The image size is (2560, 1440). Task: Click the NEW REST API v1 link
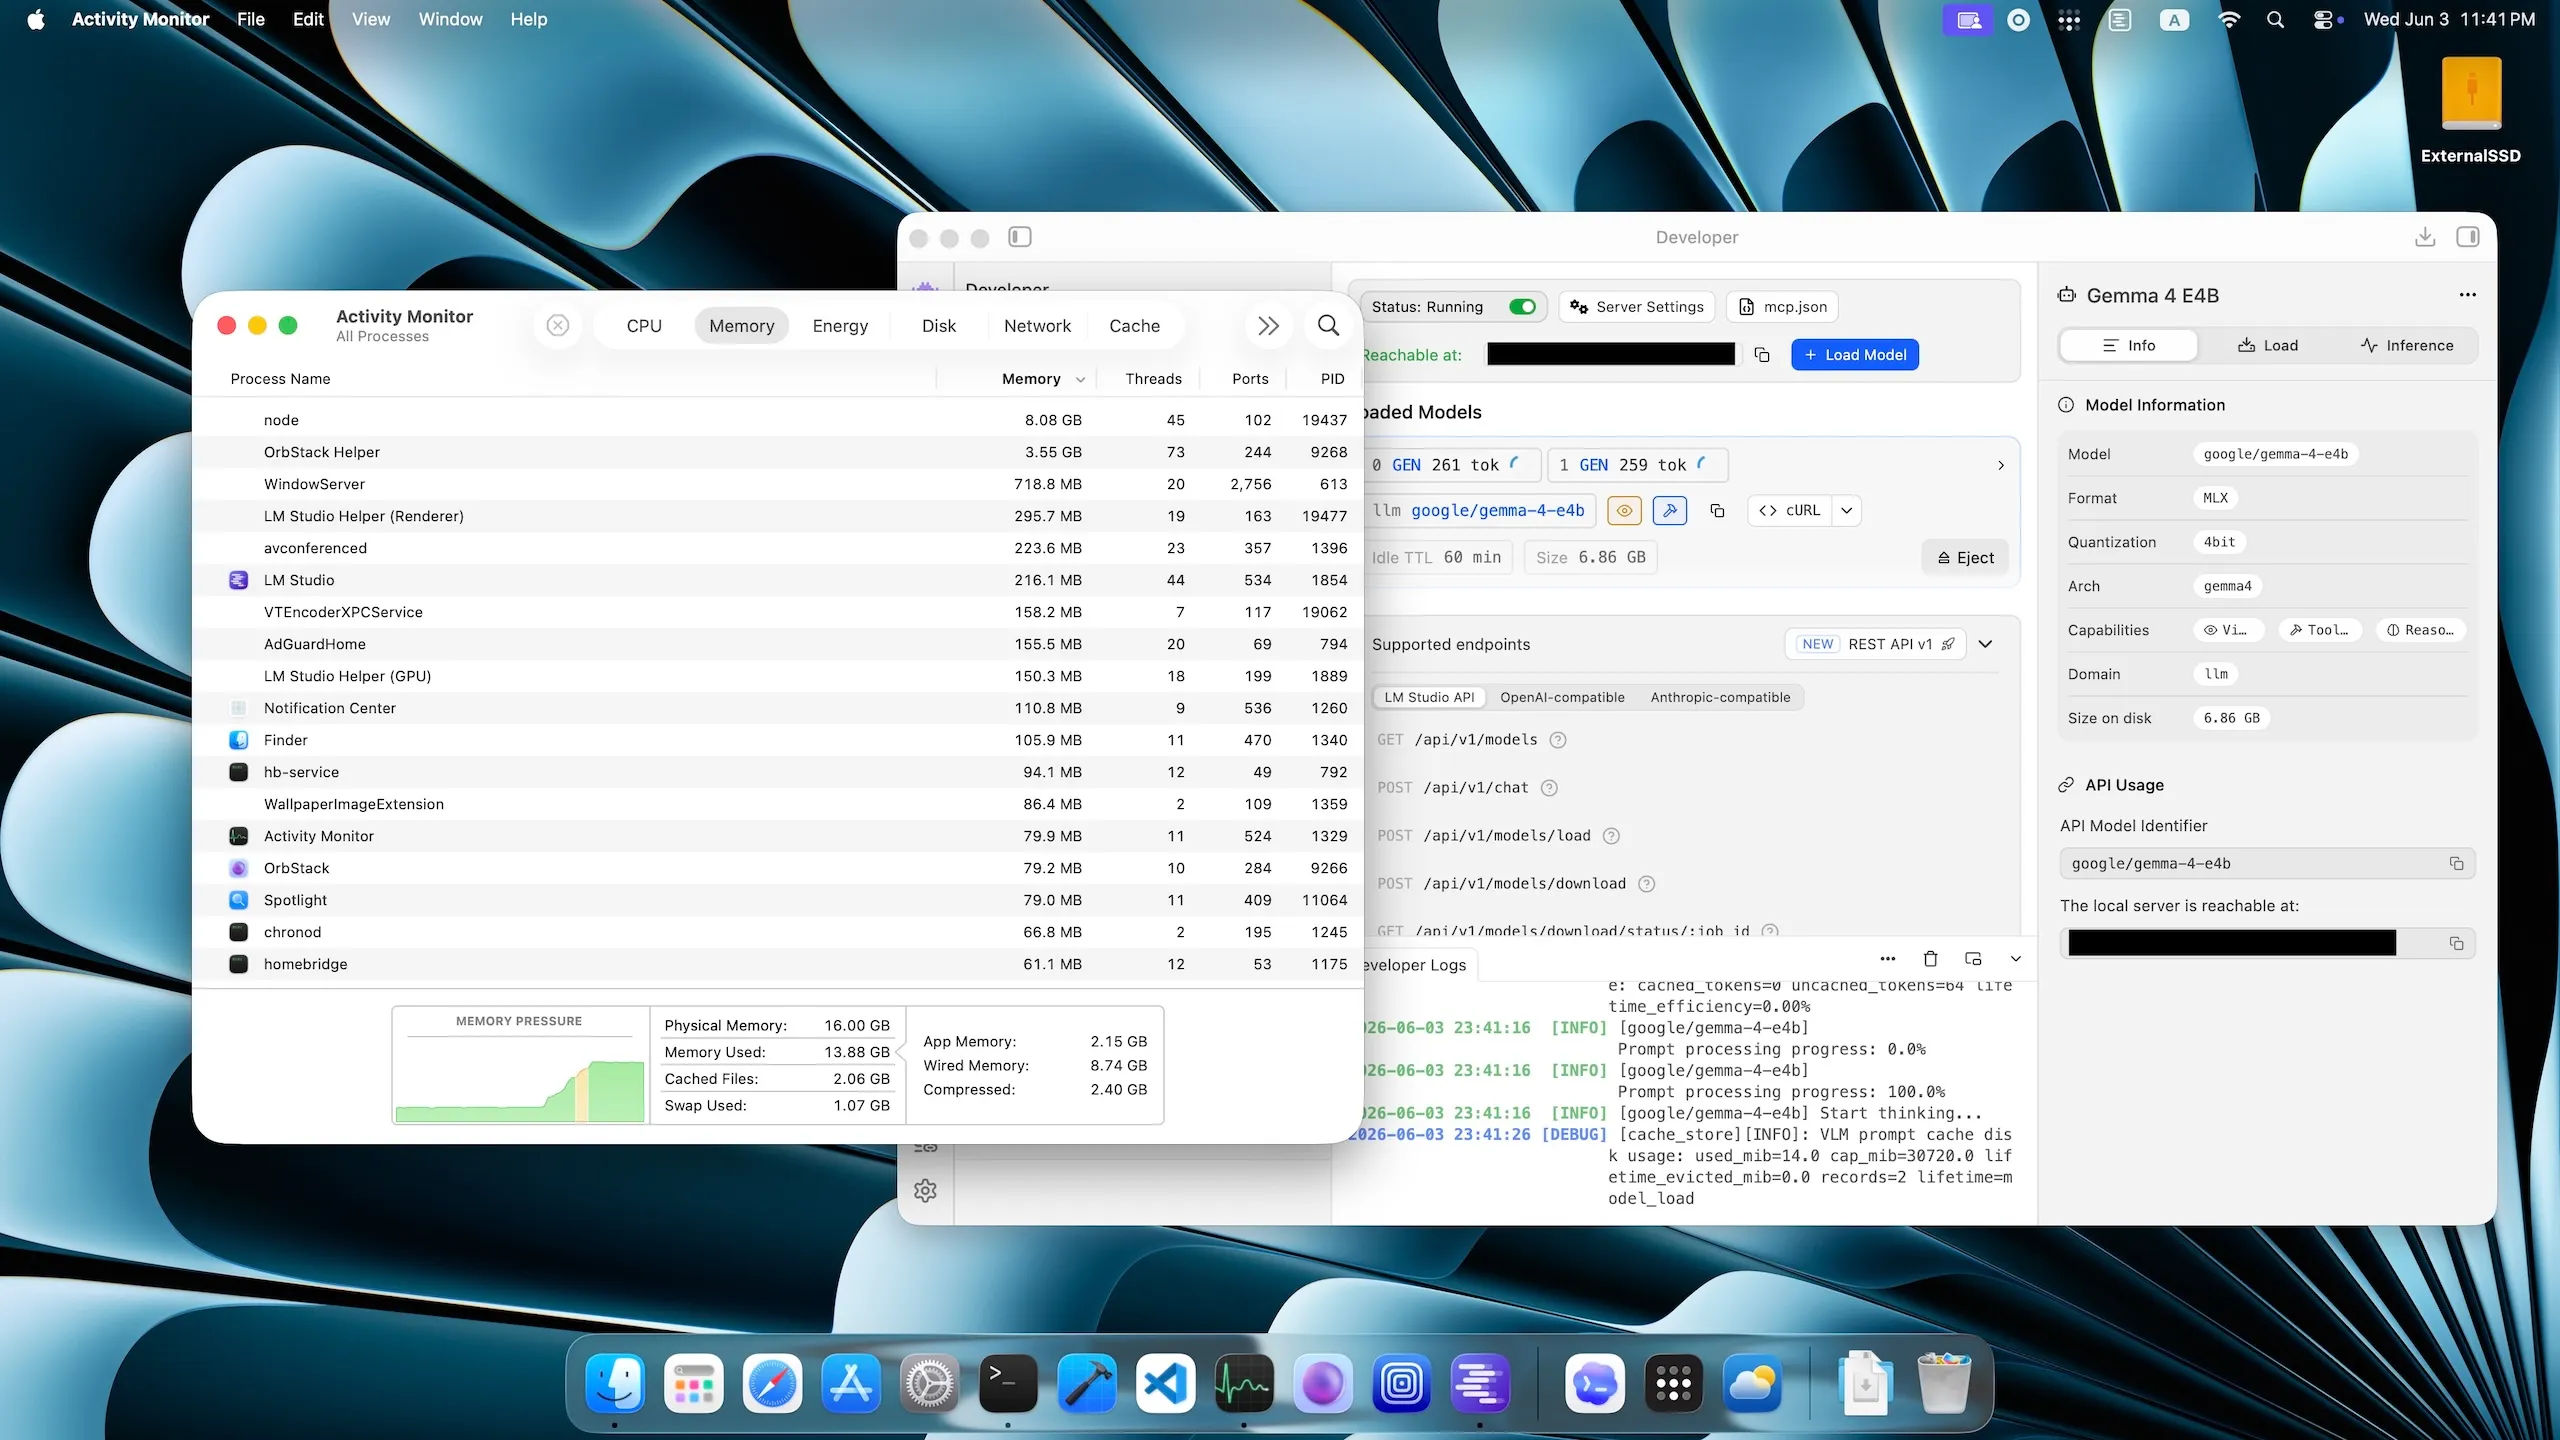click(1875, 644)
